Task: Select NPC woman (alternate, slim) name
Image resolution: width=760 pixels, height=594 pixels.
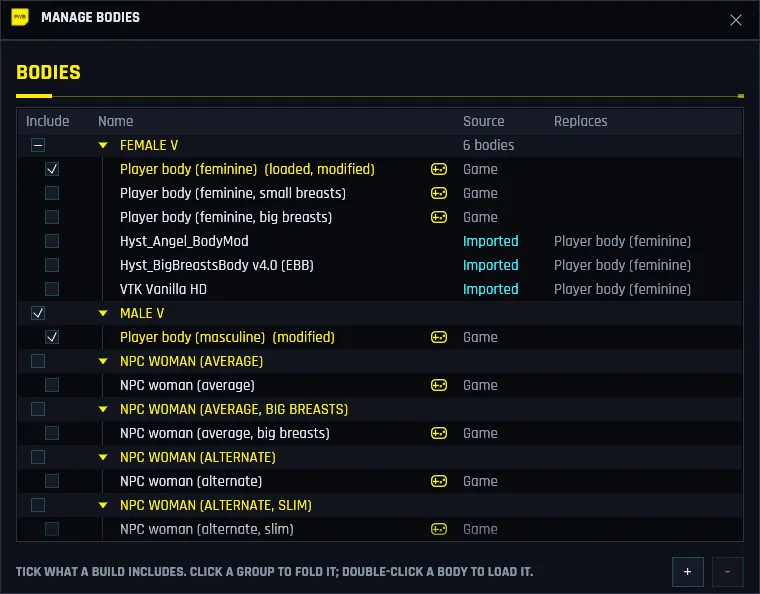Action: (207, 529)
